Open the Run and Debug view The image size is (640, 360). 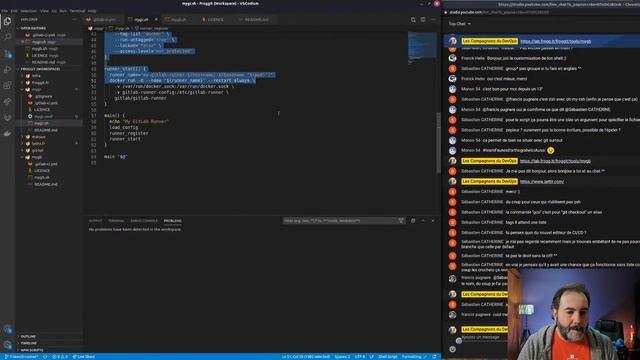click(7, 69)
